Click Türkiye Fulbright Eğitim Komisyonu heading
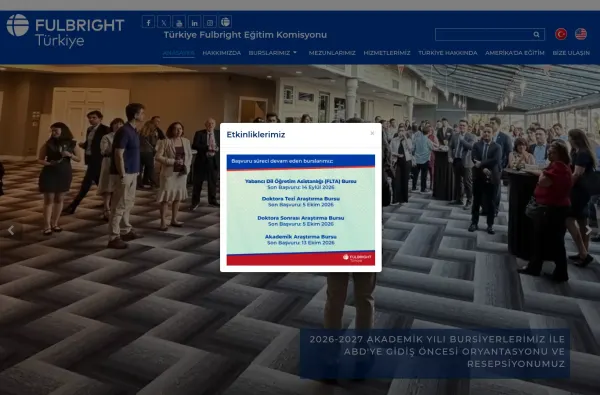The width and height of the screenshot is (600, 395). pos(245,35)
